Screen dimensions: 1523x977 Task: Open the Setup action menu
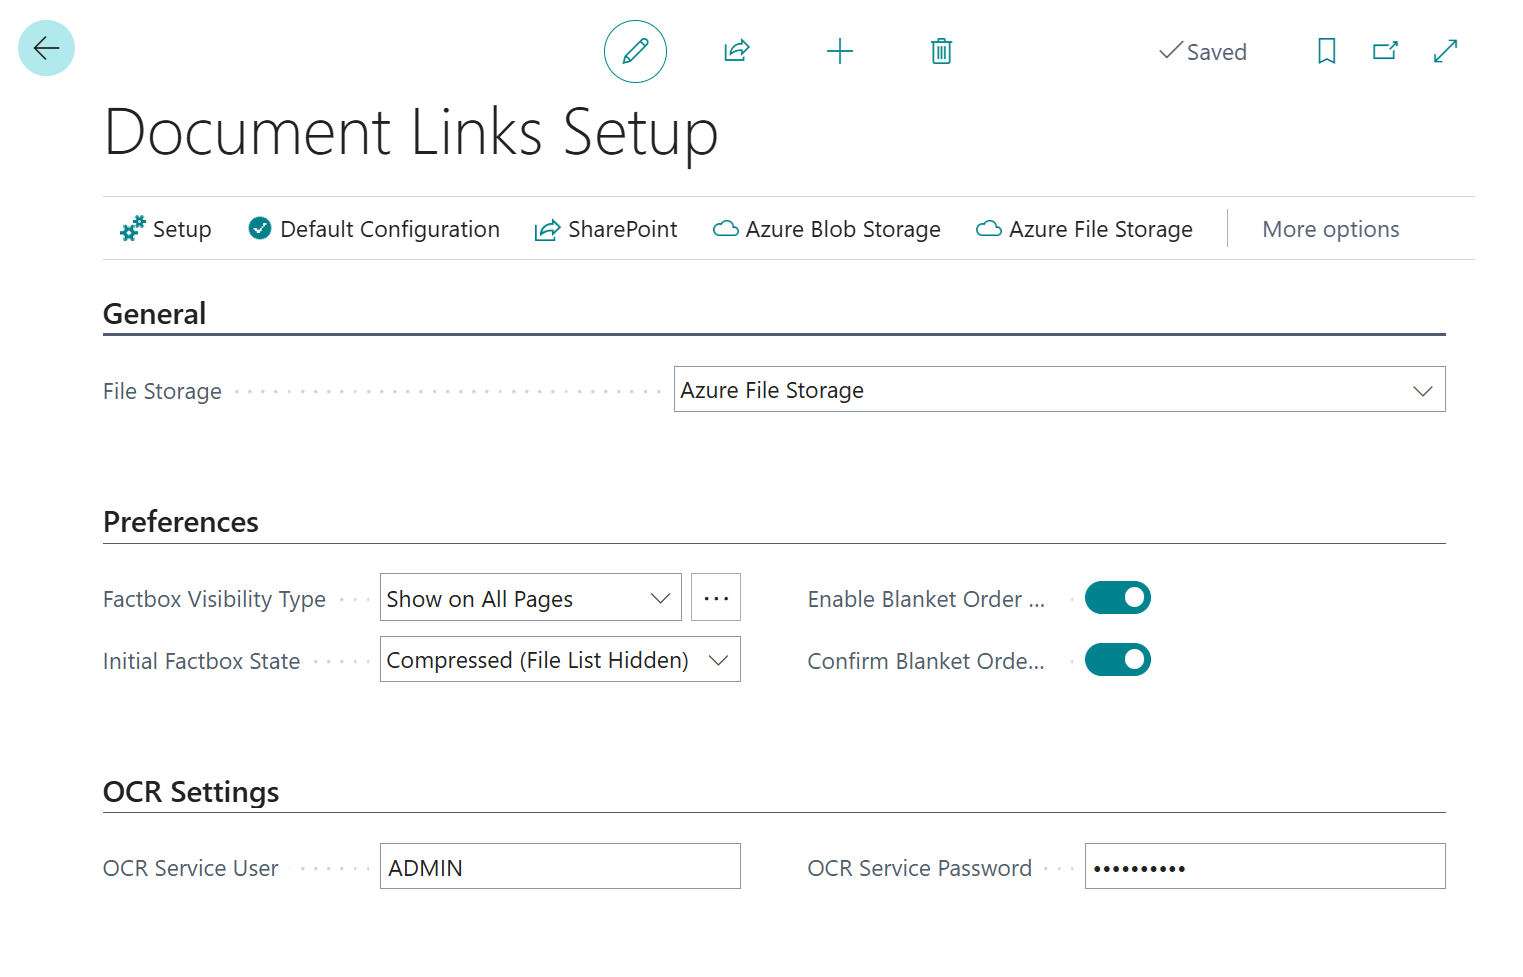(166, 229)
